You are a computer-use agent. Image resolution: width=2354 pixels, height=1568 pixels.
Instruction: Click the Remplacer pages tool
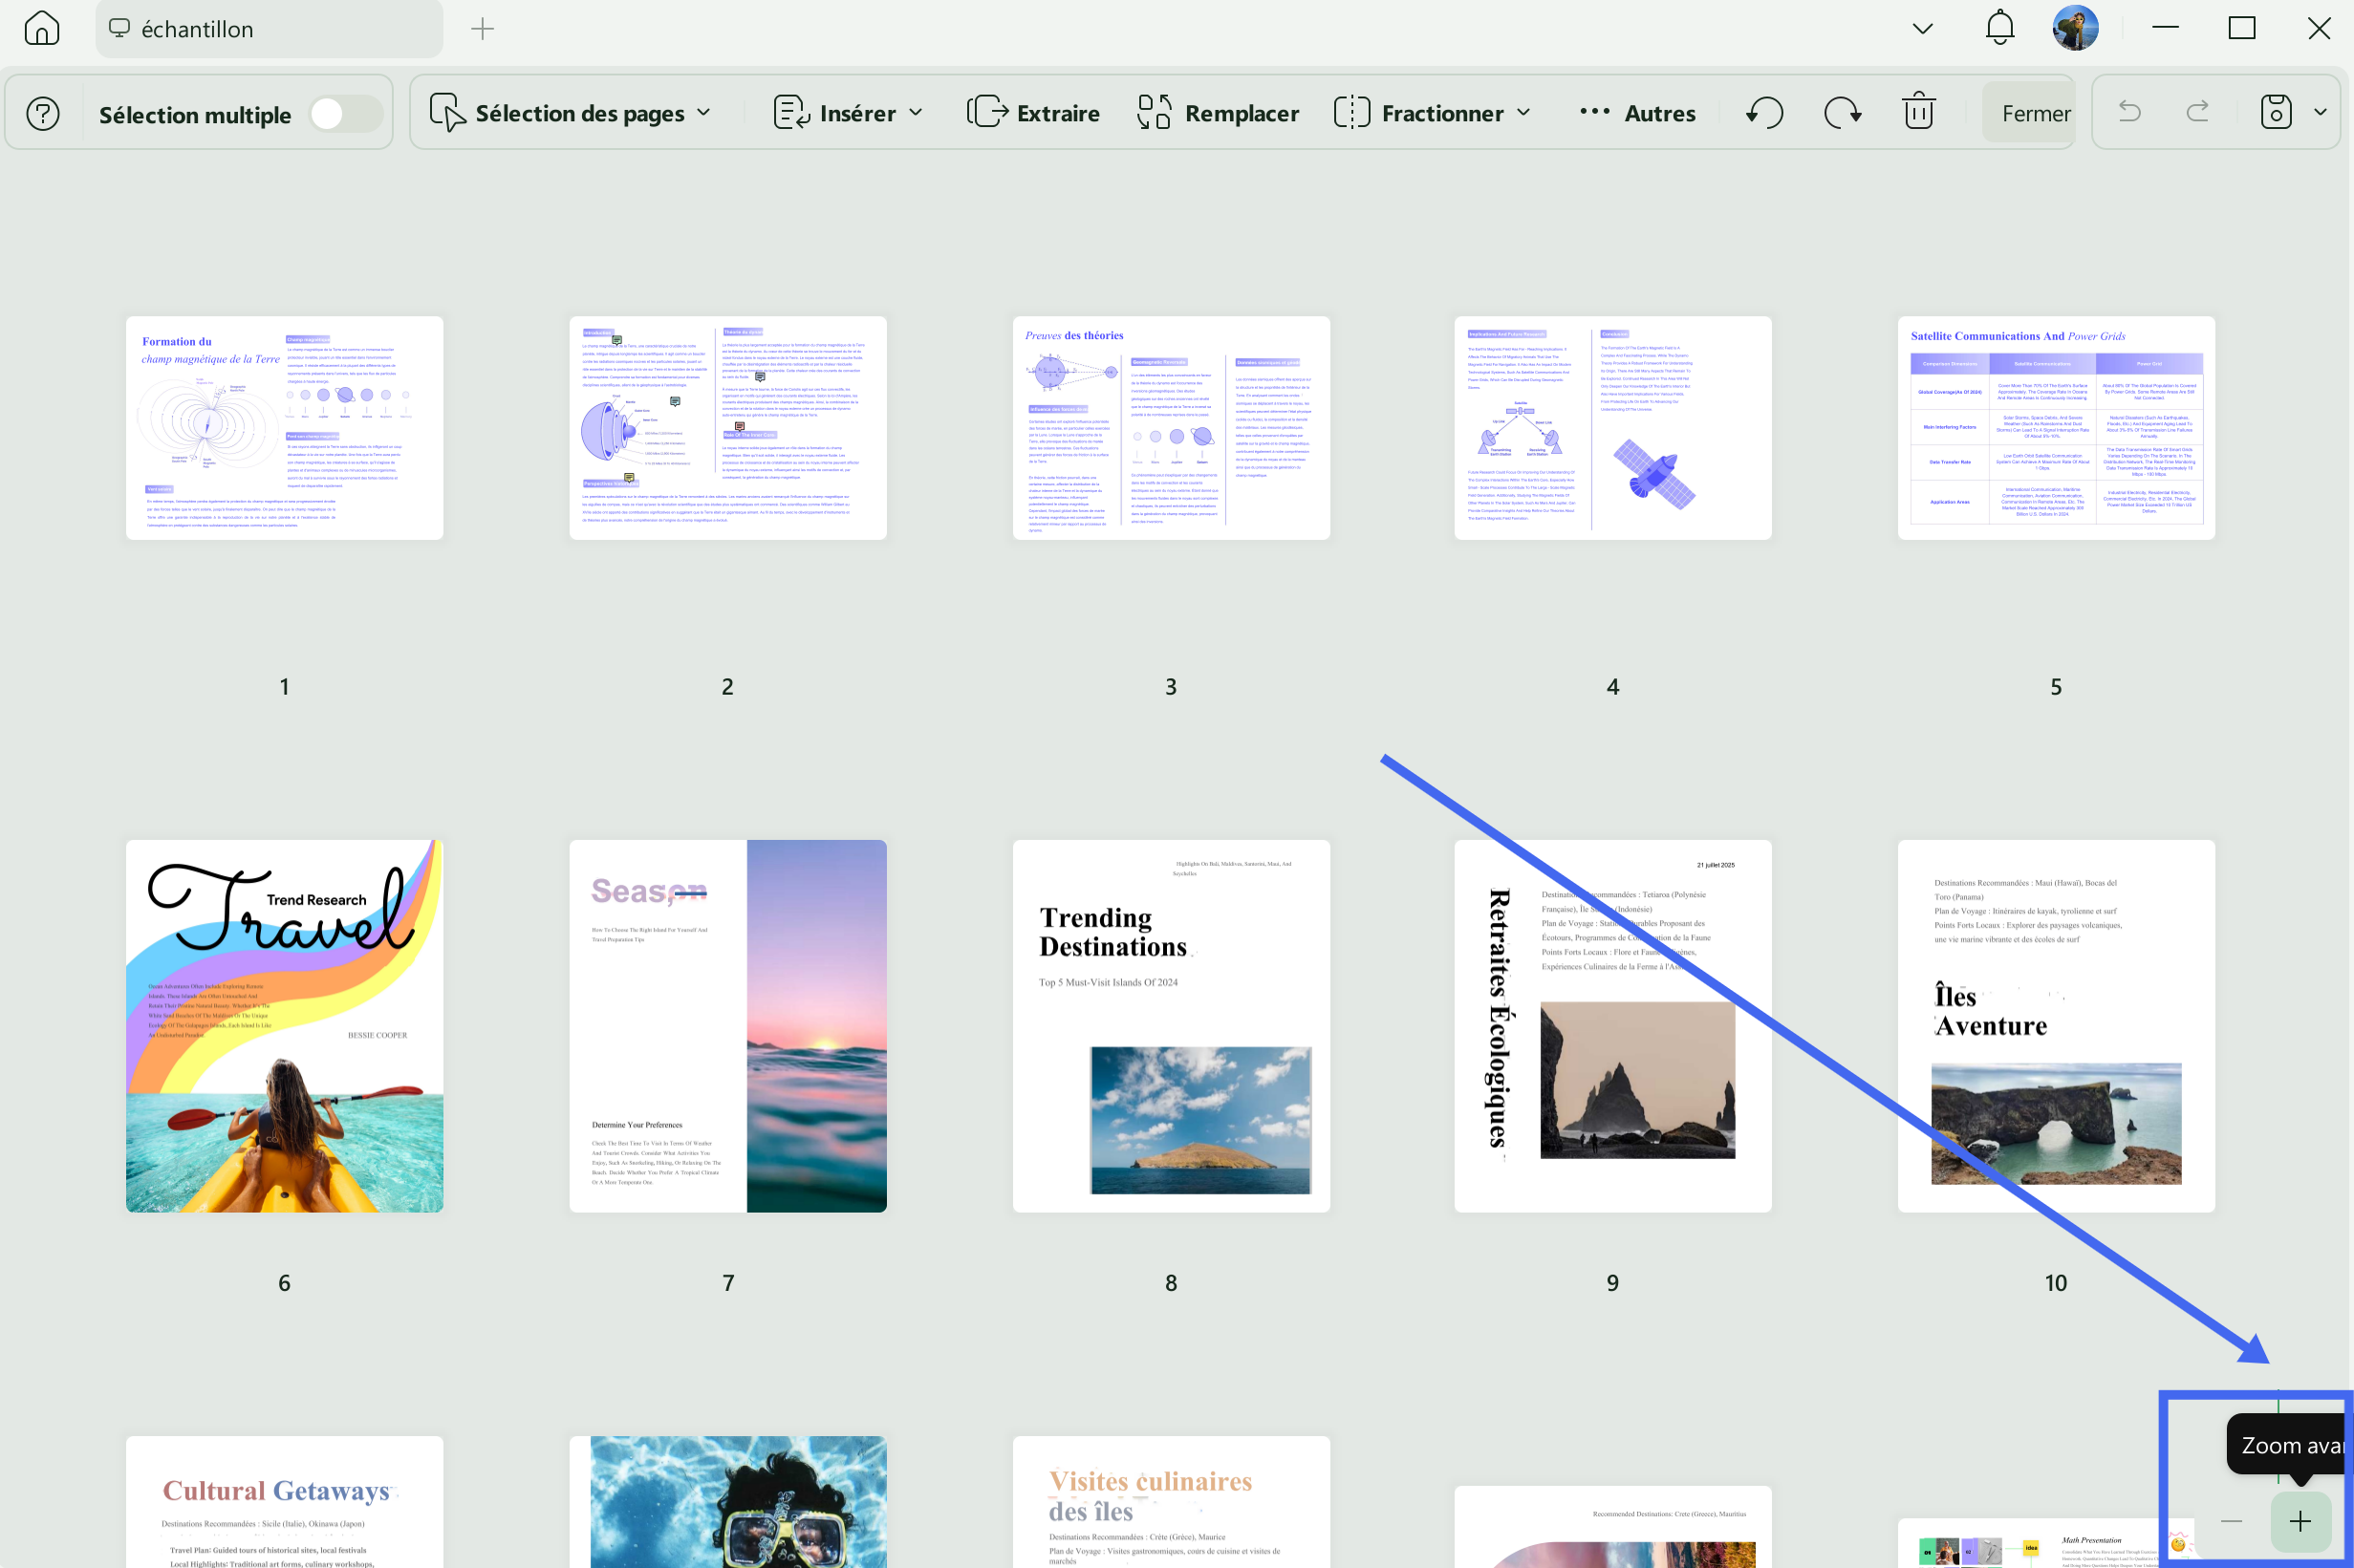[1218, 113]
